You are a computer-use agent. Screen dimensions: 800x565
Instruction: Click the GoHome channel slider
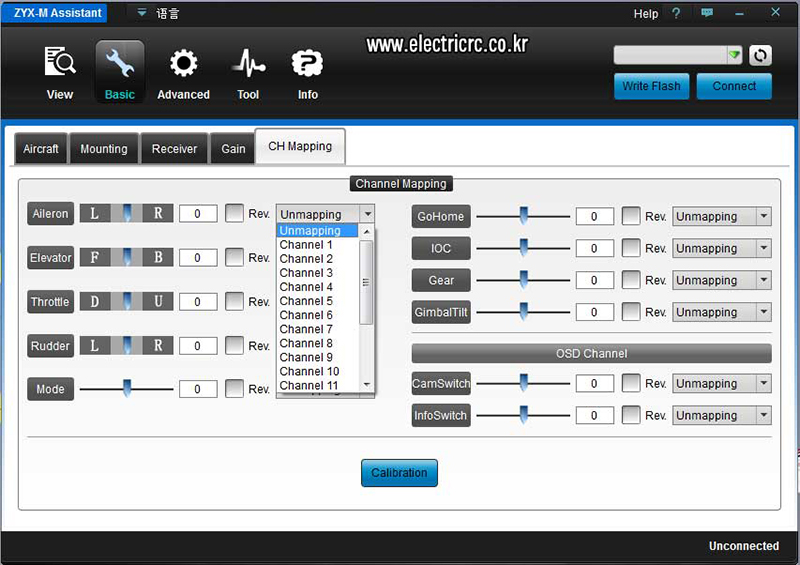click(x=523, y=216)
